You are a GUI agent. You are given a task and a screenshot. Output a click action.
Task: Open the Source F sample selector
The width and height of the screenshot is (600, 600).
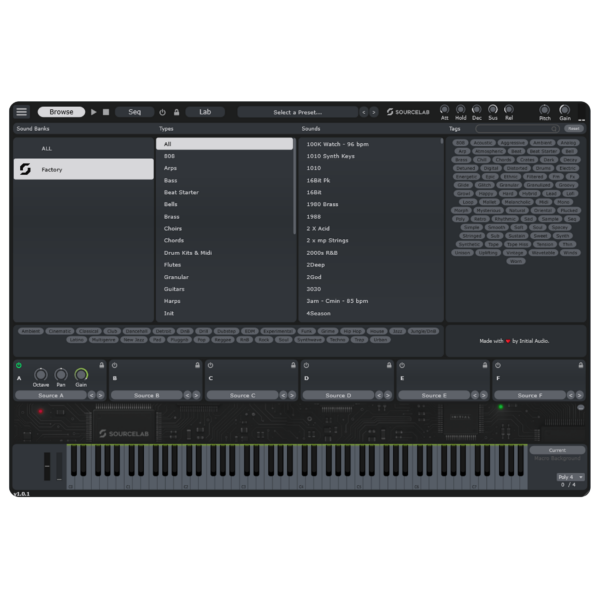click(530, 395)
